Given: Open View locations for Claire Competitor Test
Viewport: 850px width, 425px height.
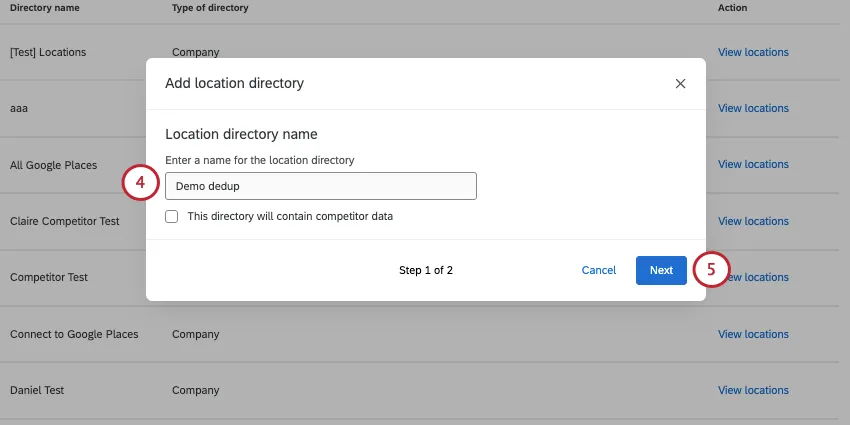Looking at the screenshot, I should coord(753,221).
